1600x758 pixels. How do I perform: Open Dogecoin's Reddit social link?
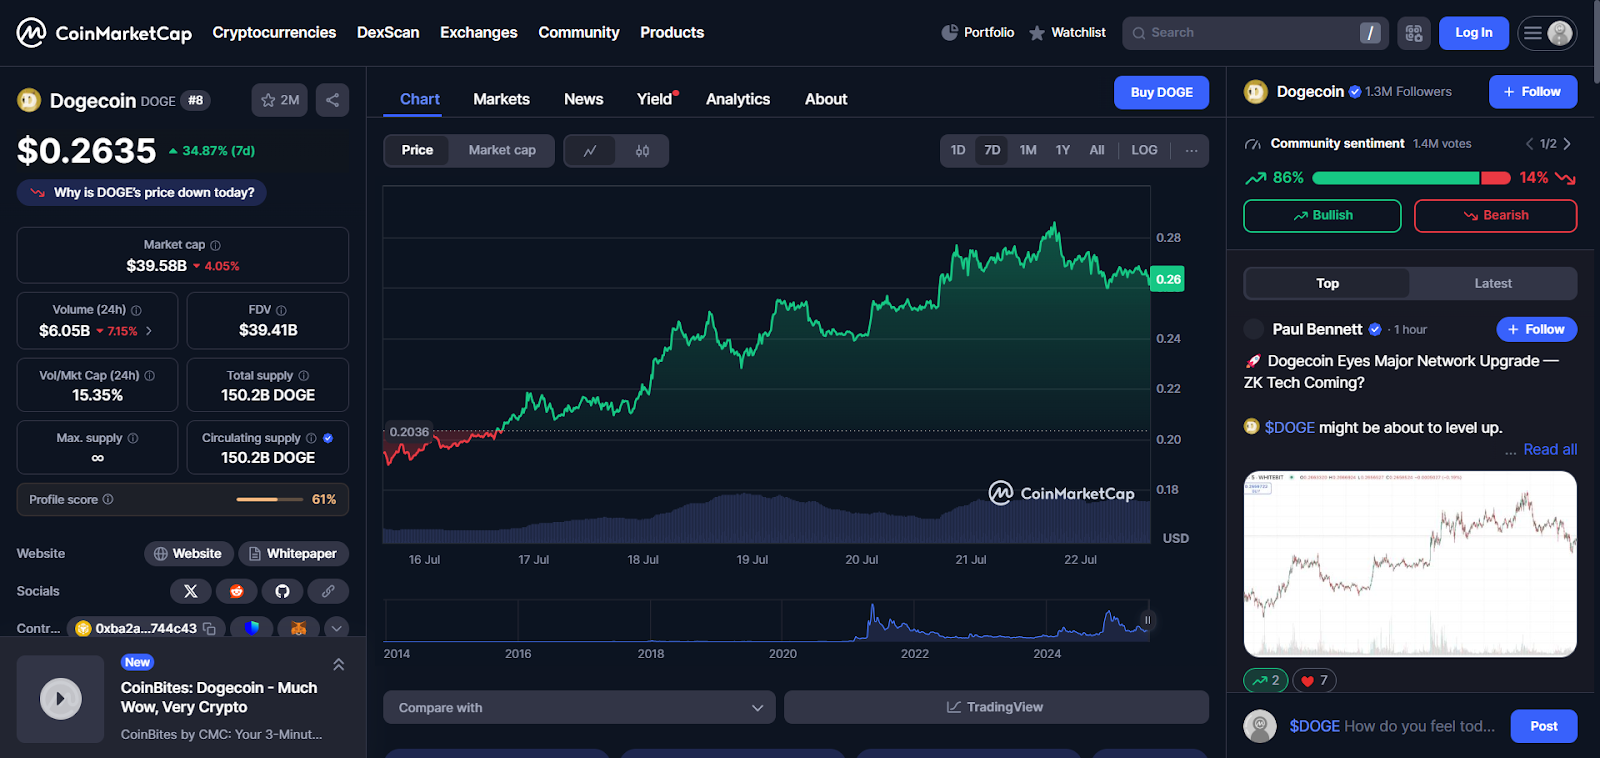[237, 591]
